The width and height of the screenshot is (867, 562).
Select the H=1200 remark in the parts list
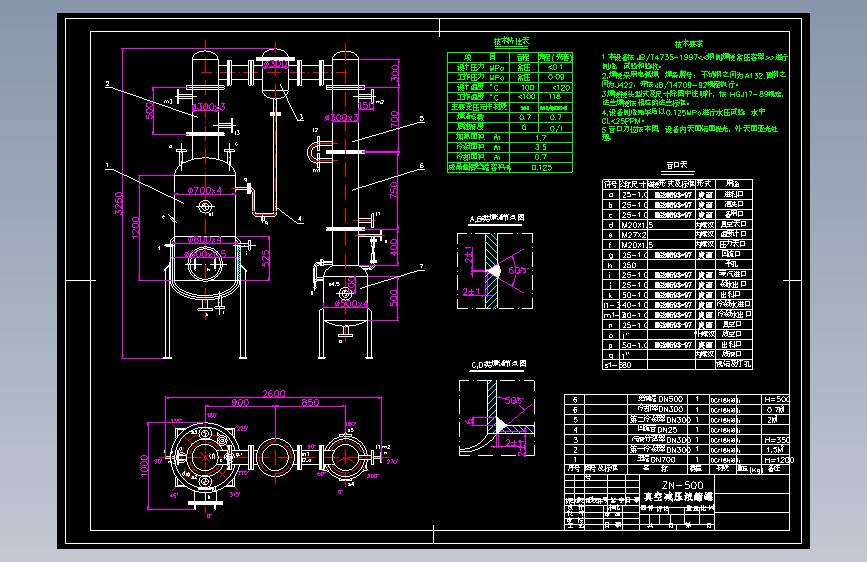tap(779, 460)
